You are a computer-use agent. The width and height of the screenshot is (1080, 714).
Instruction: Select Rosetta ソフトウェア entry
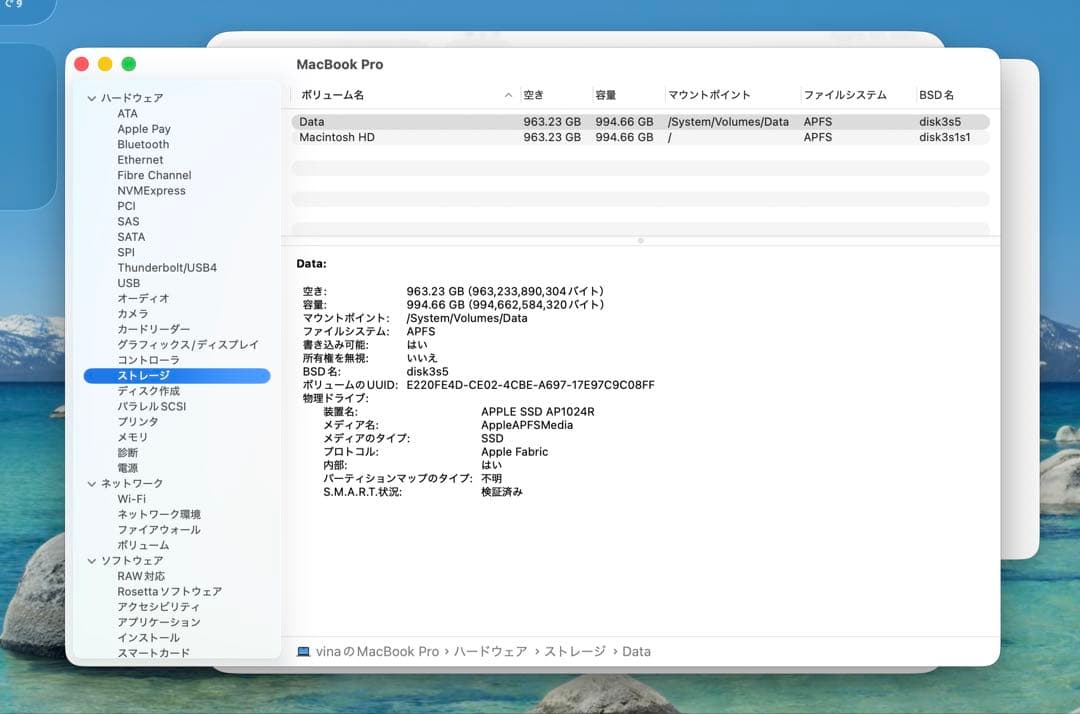click(x=169, y=591)
